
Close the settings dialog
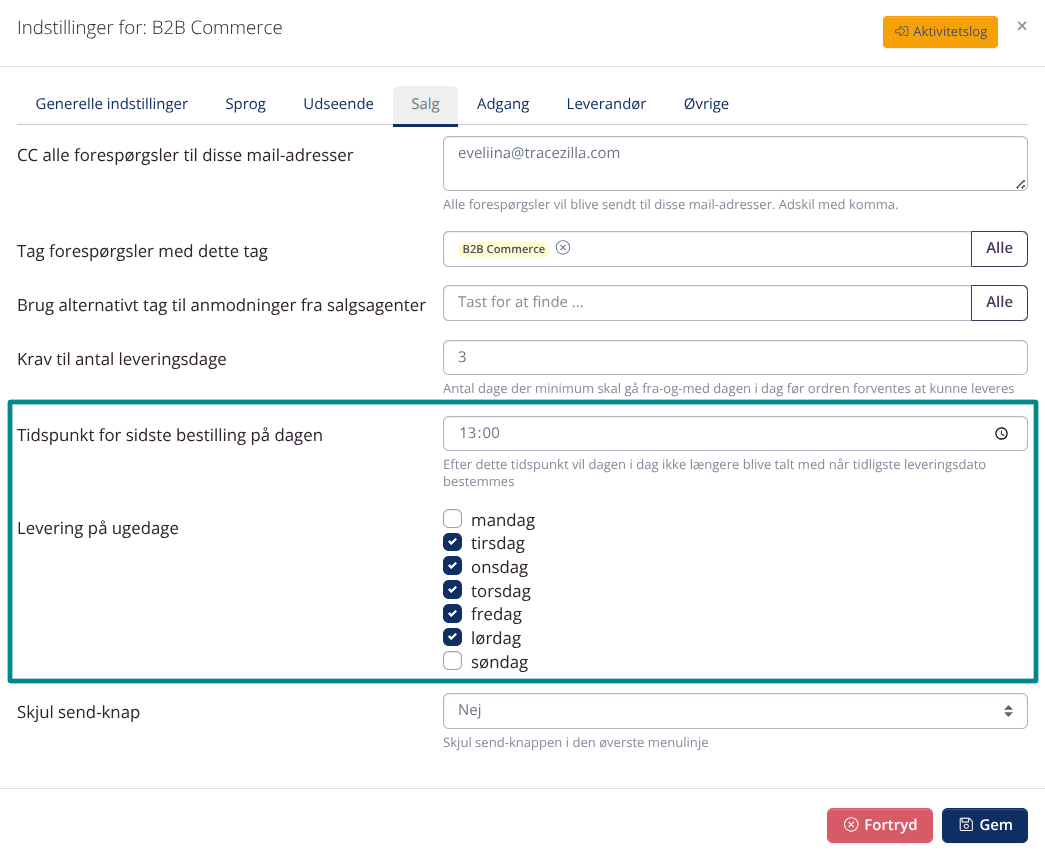pos(1021,27)
